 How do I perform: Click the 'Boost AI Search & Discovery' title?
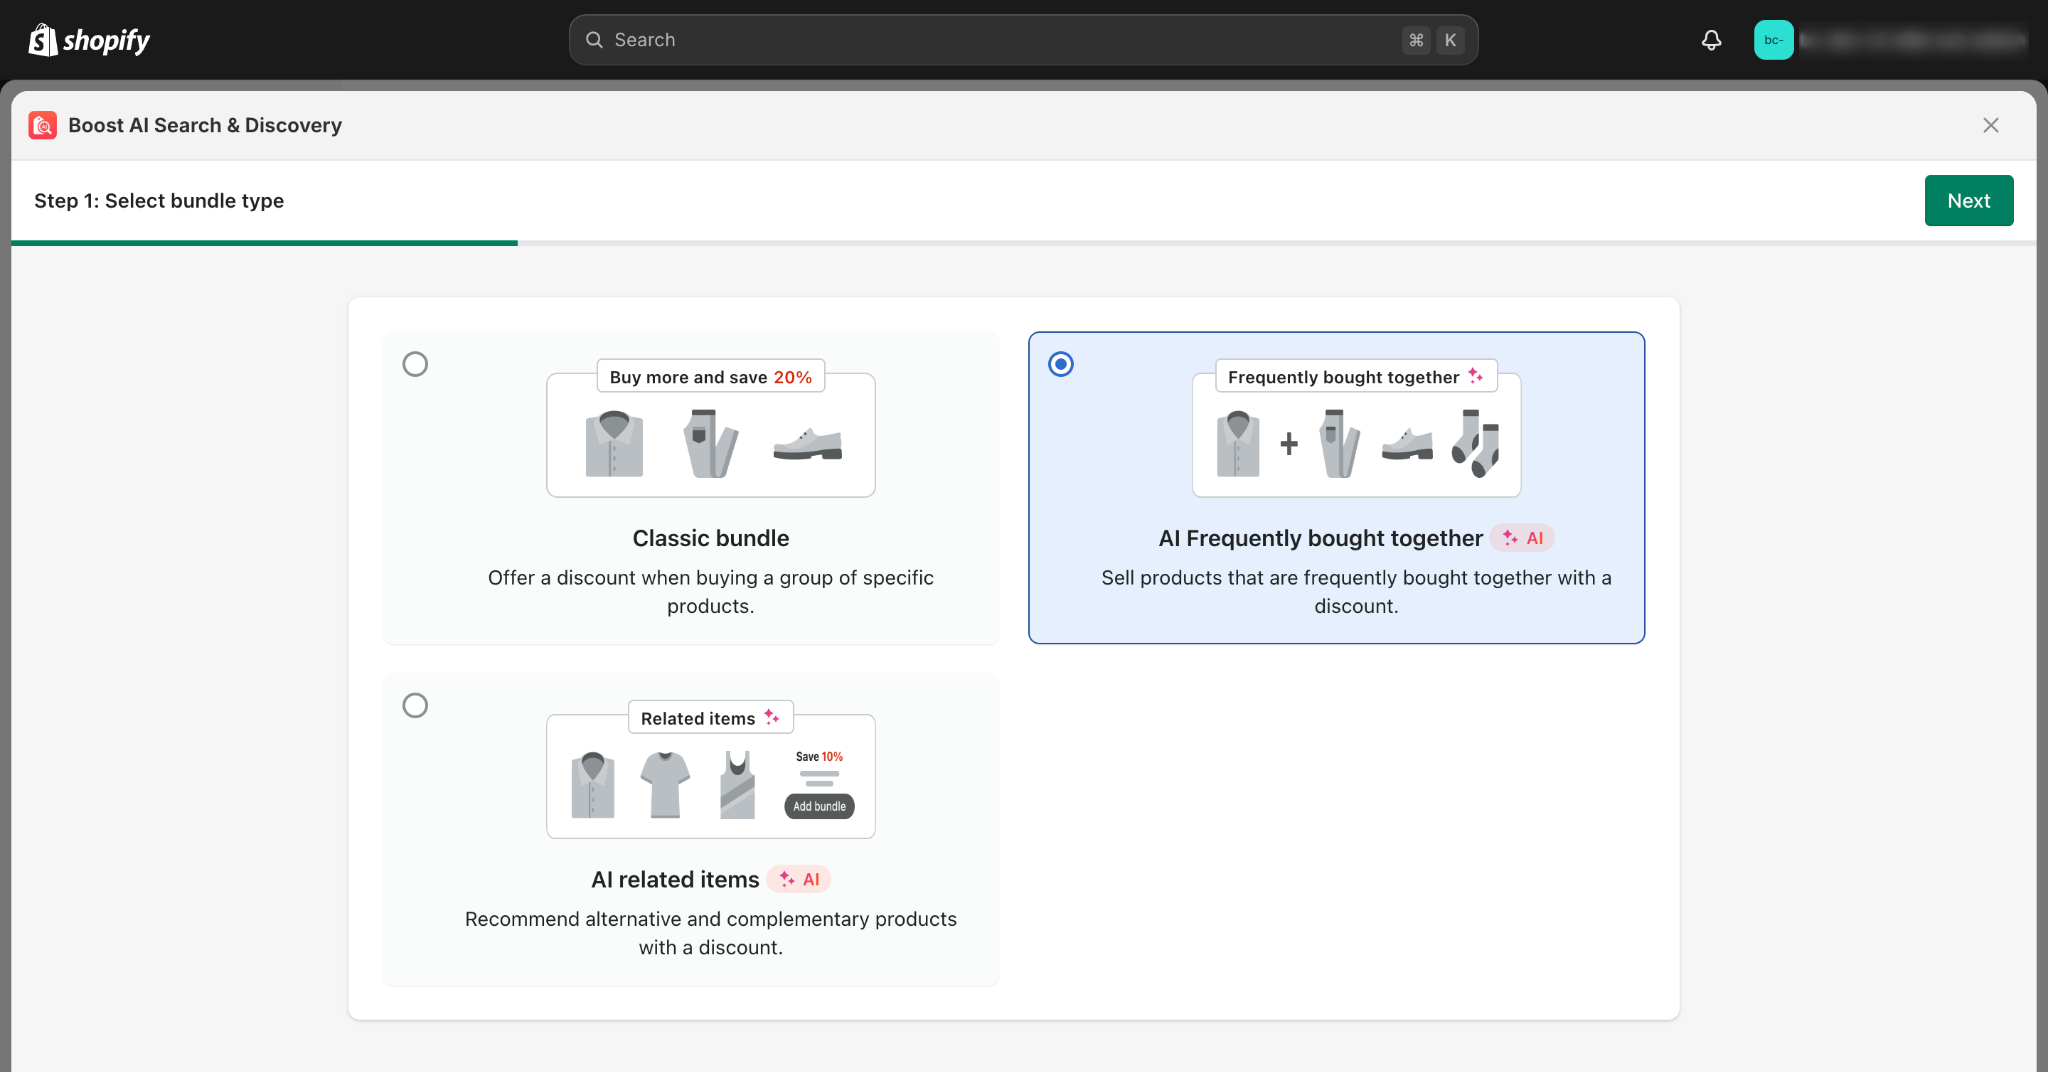205,125
